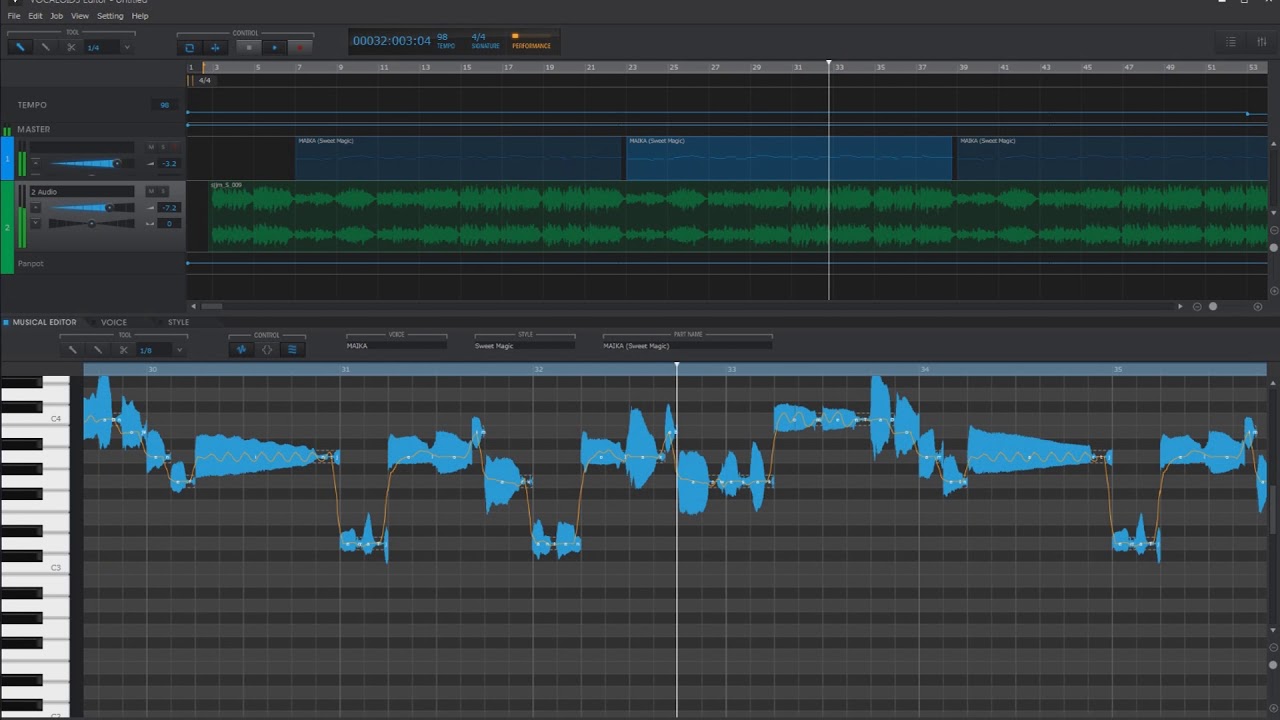
Task: Select the MASTER track row
Action: click(x=92, y=129)
